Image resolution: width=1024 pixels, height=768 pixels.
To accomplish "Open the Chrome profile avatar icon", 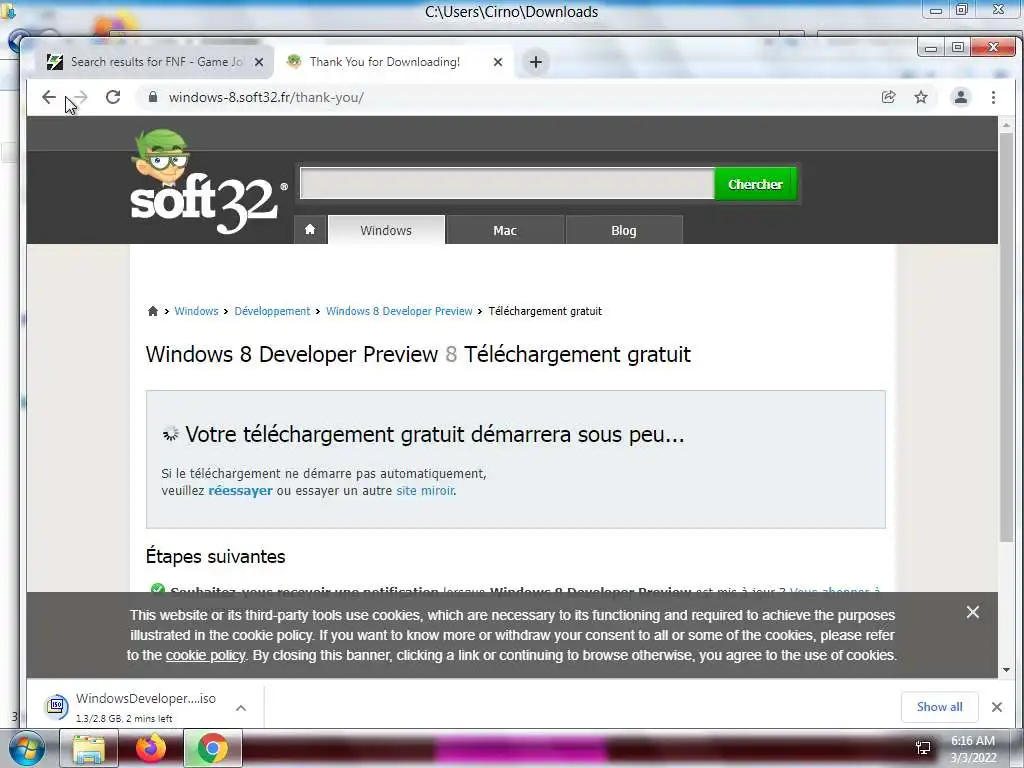I will click(x=961, y=97).
